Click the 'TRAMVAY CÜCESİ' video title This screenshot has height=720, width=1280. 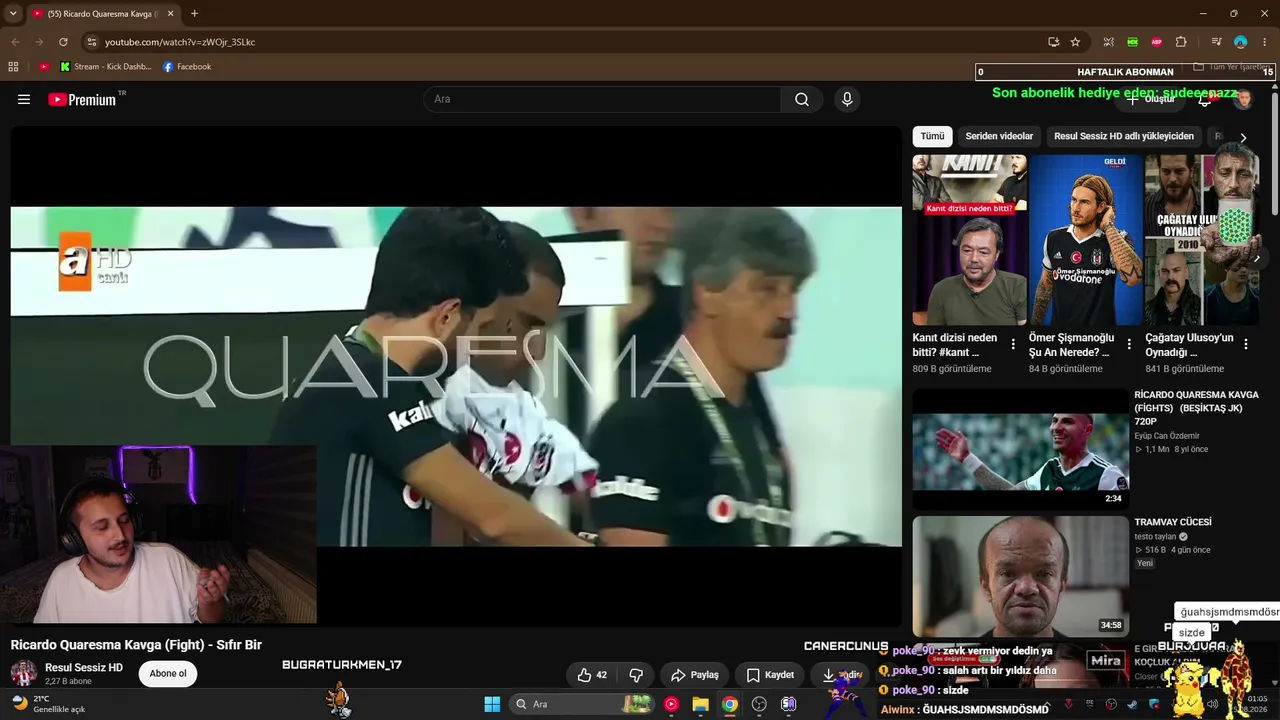tap(1173, 522)
